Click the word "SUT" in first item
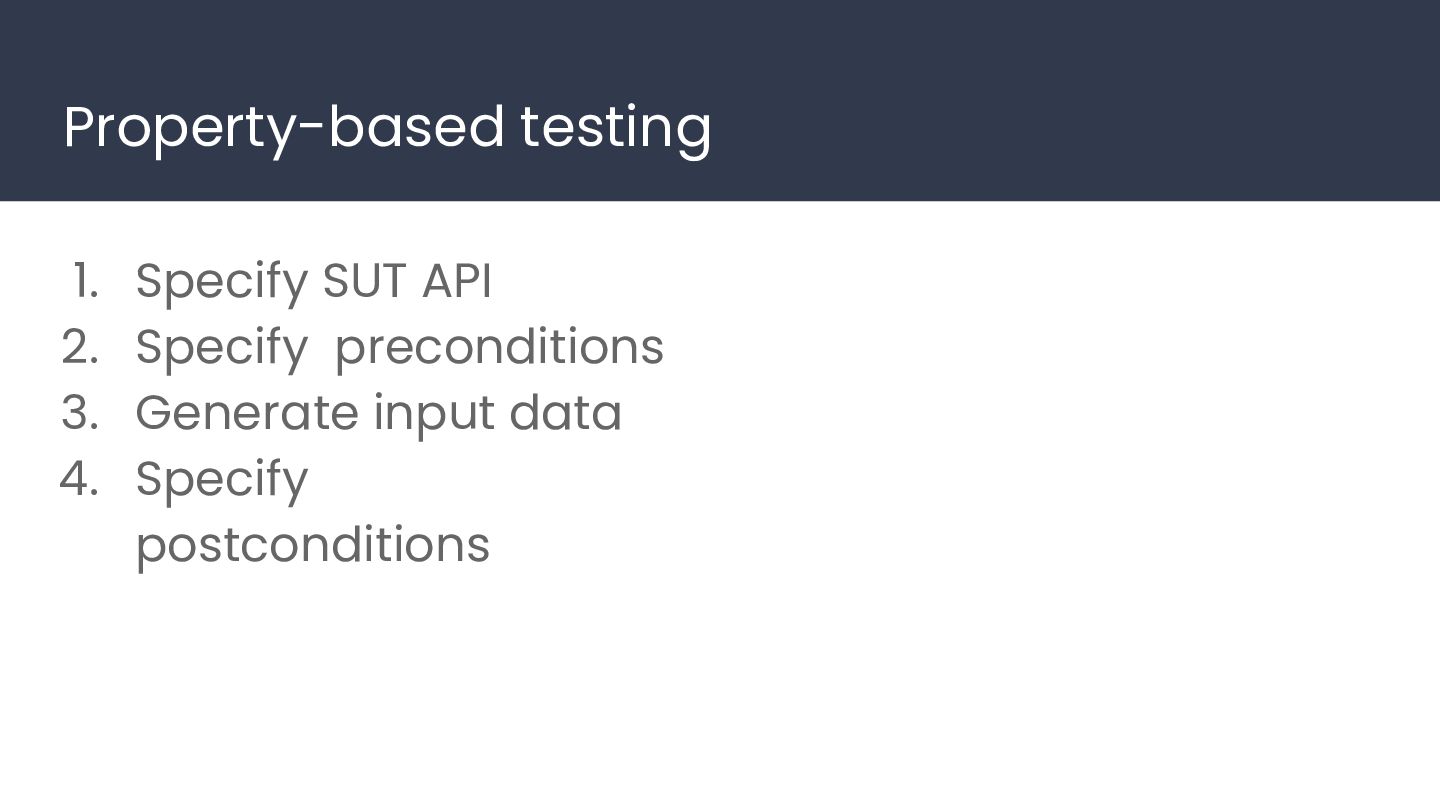The width and height of the screenshot is (1440, 810). pos(364,281)
